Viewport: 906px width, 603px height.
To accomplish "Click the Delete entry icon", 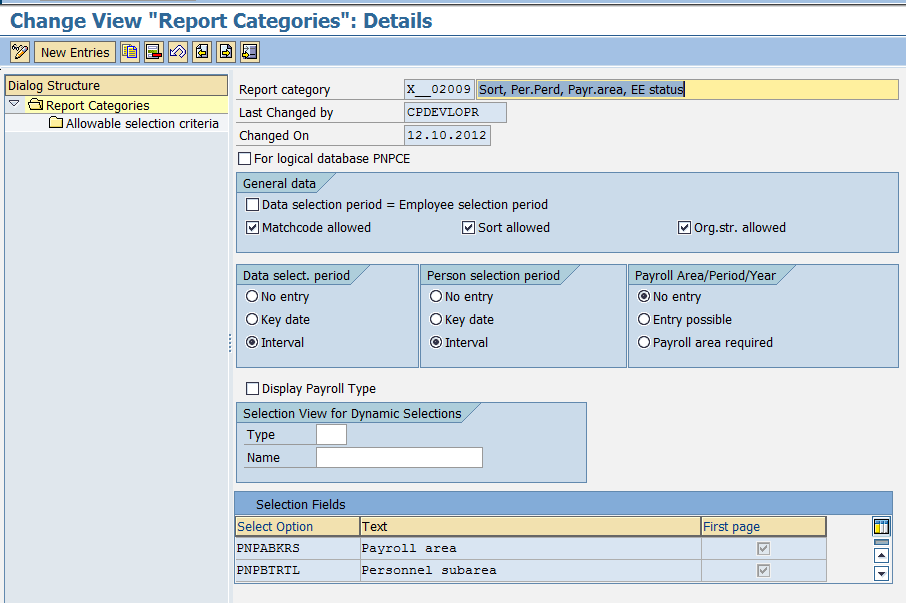I will click(154, 52).
